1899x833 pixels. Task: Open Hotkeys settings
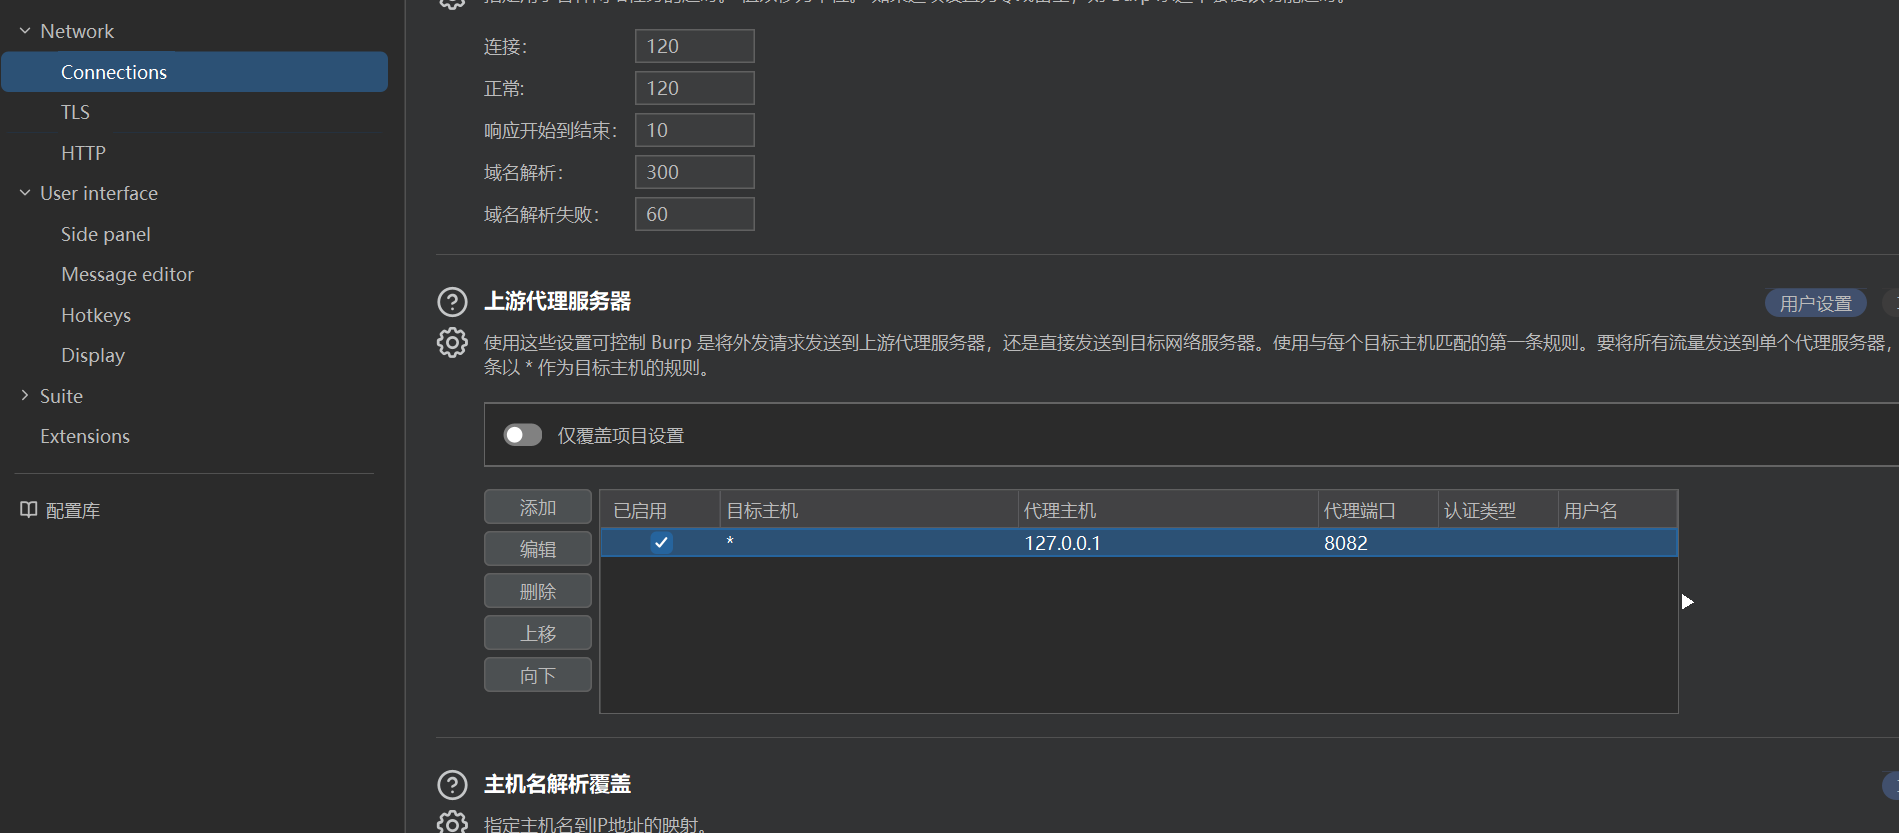tap(96, 315)
